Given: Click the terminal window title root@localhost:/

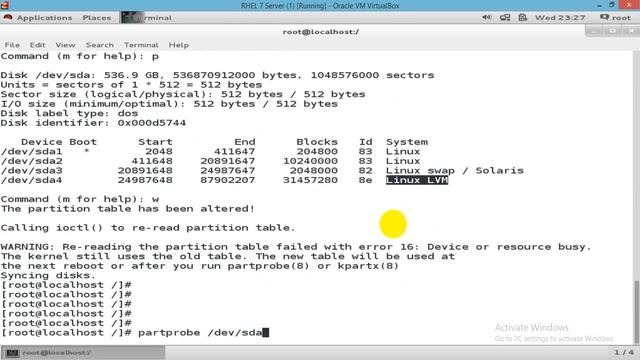Looking at the screenshot, I should coord(321,32).
